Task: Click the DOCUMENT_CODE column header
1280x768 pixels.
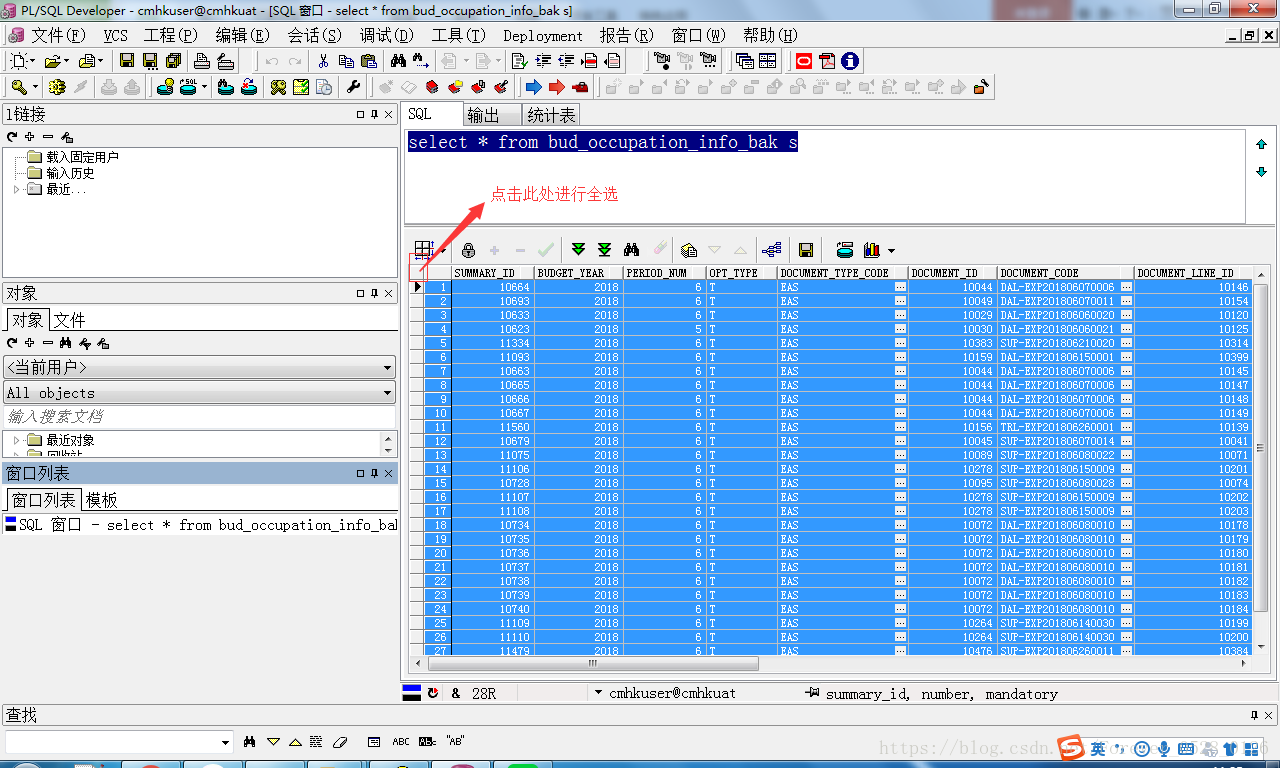Action: pos(1065,273)
